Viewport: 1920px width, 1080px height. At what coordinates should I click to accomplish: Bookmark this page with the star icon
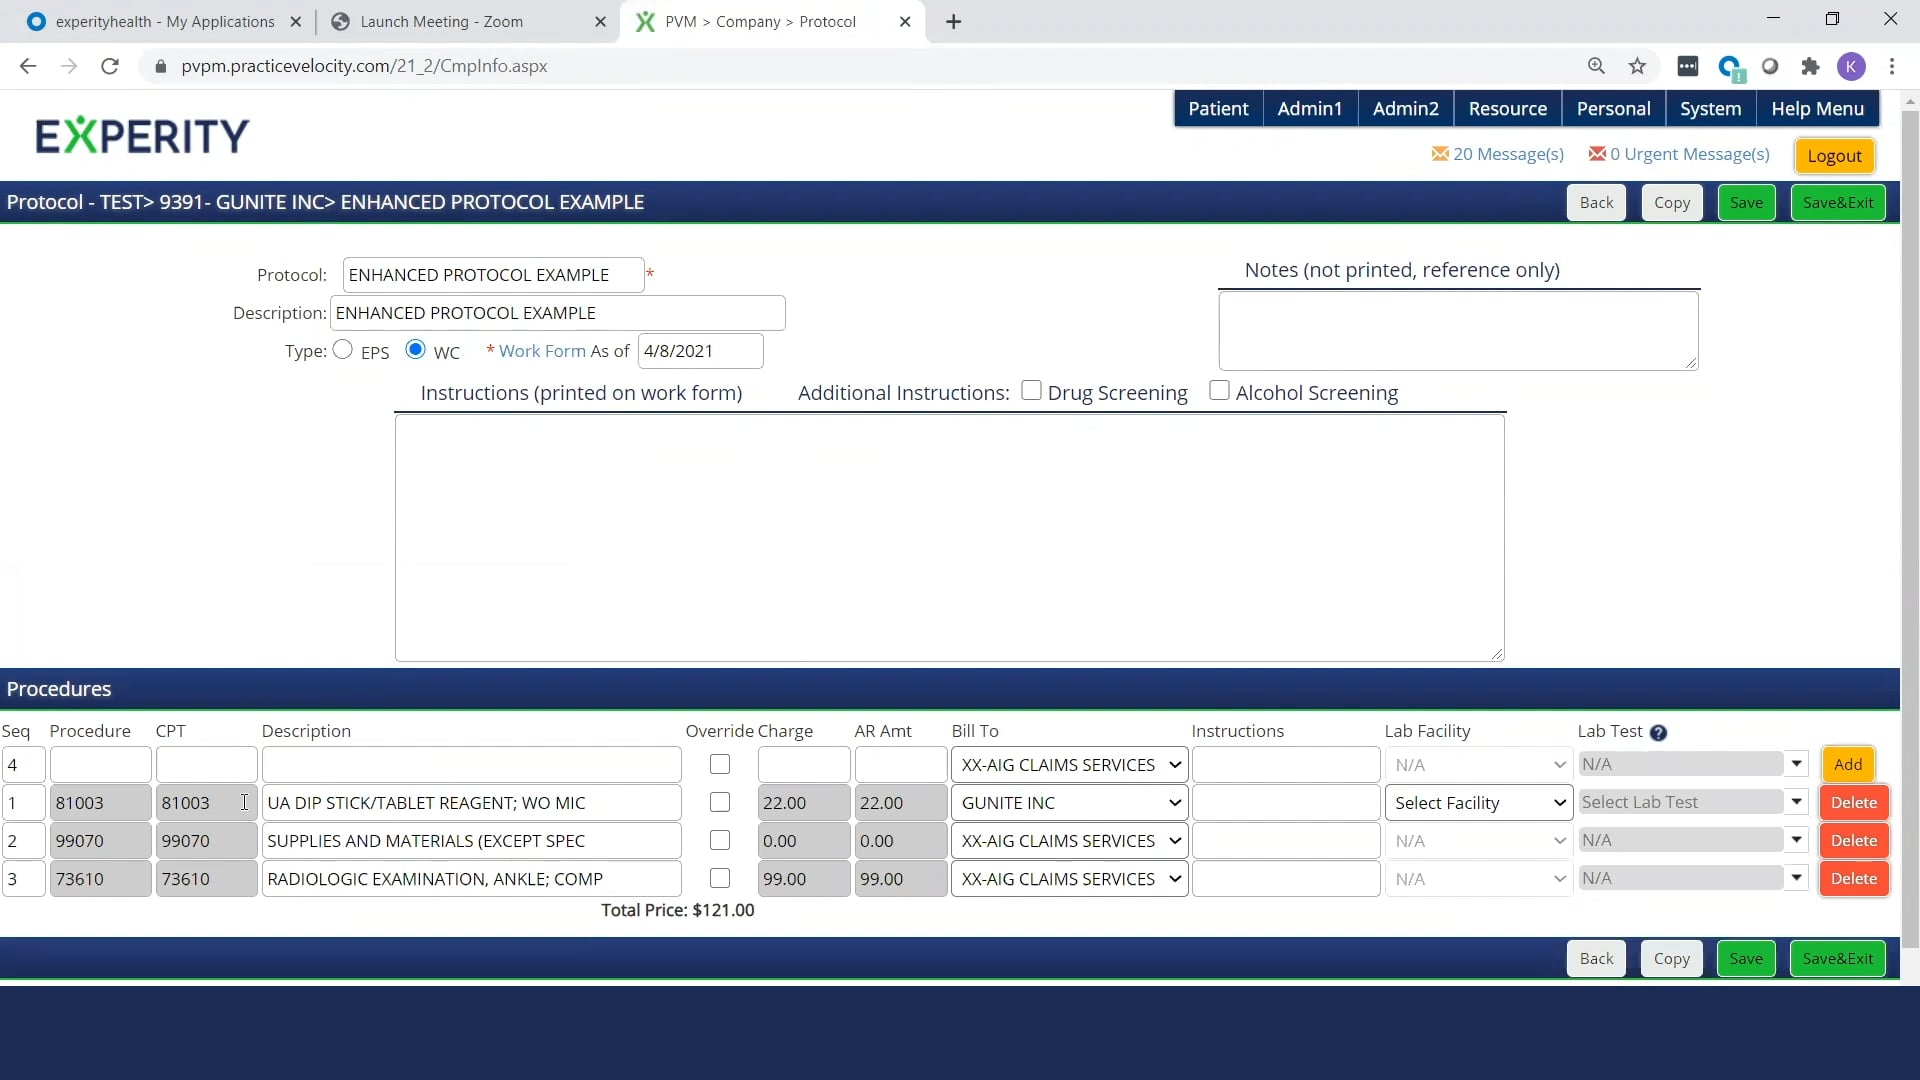(x=1637, y=66)
